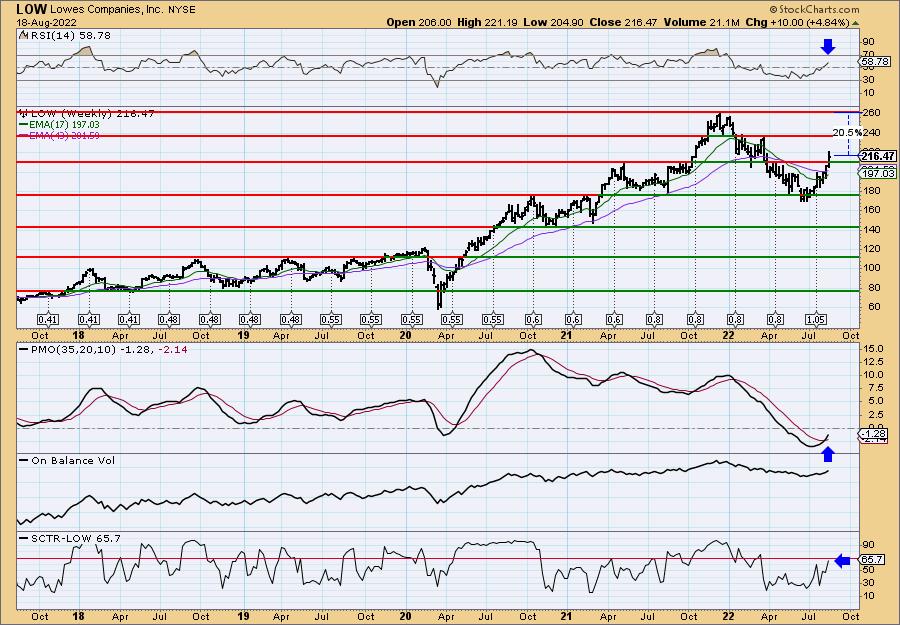The height and width of the screenshot is (625, 900).
Task: Open the StockCharts.com copyright link
Action: pyautogui.click(x=814, y=9)
